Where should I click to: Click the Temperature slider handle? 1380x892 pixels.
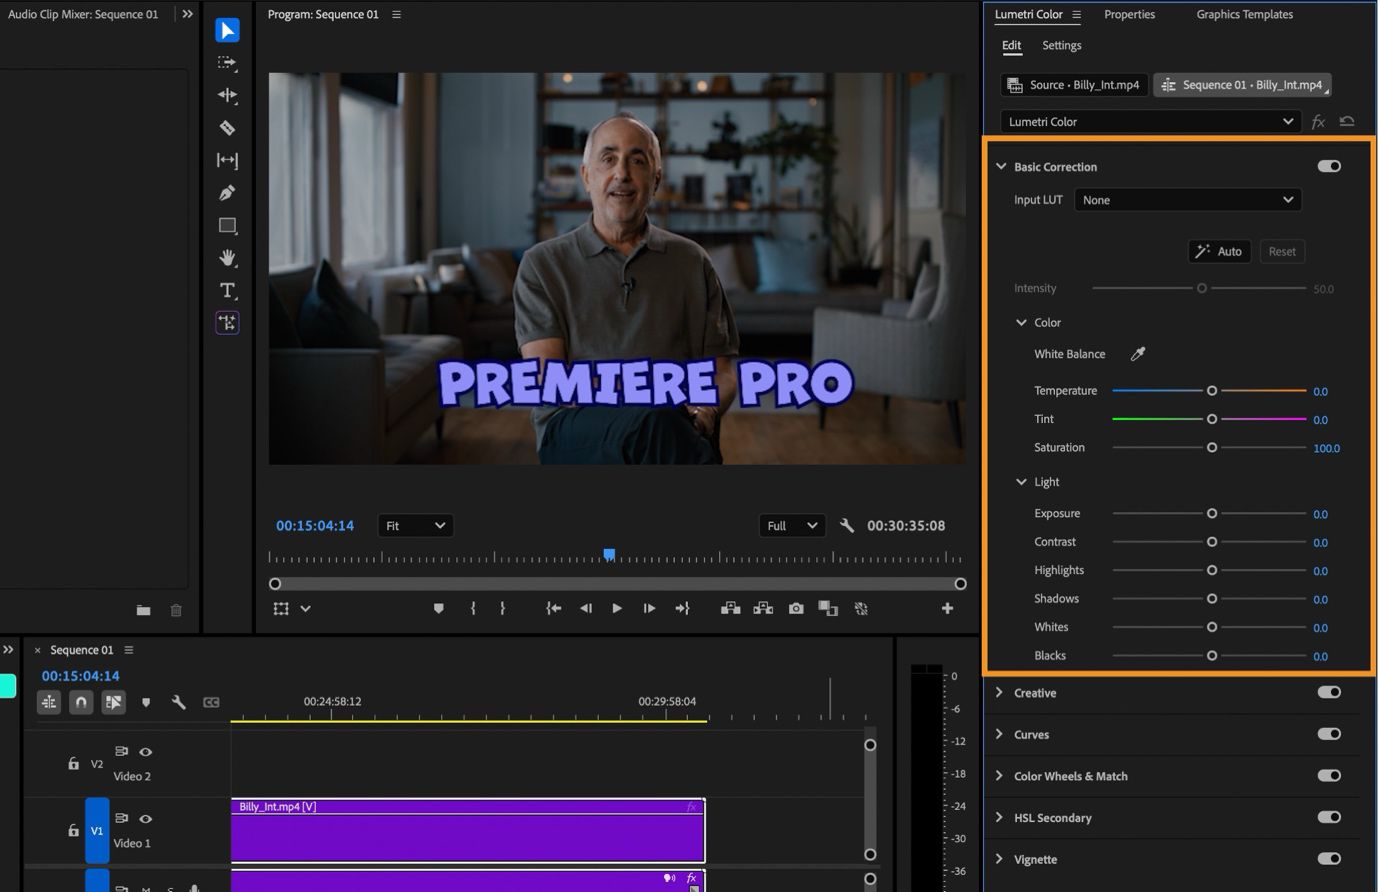point(1212,390)
